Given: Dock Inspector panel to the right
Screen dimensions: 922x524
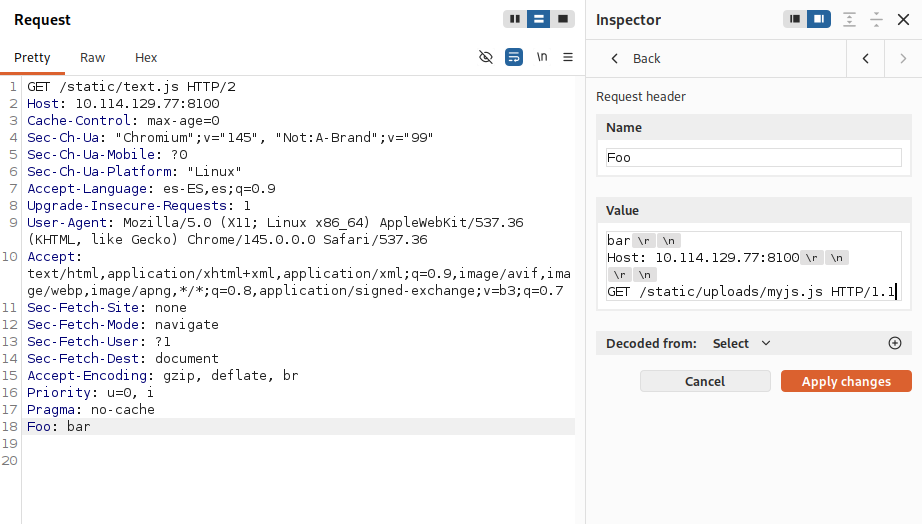Looking at the screenshot, I should pyautogui.click(x=819, y=19).
